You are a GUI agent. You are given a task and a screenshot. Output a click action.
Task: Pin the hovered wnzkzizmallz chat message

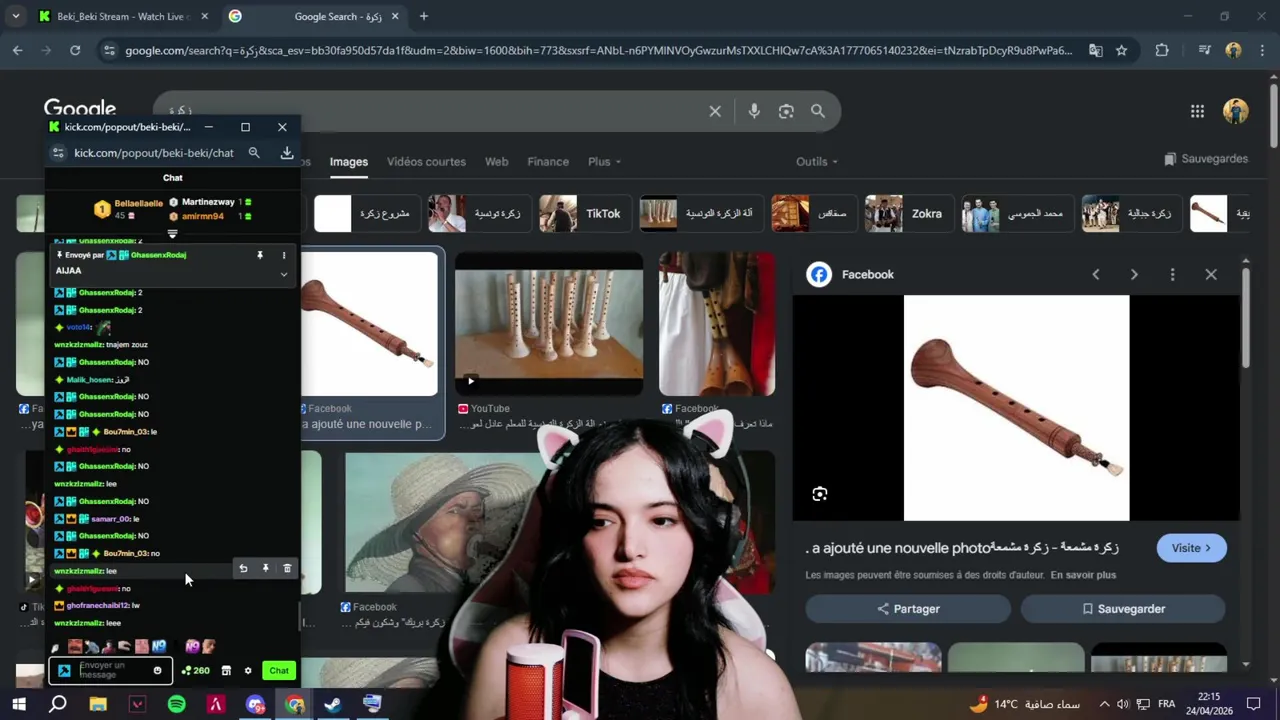(x=265, y=568)
